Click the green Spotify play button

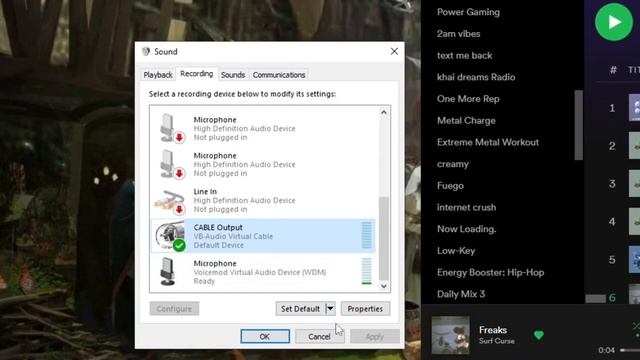(x=614, y=22)
